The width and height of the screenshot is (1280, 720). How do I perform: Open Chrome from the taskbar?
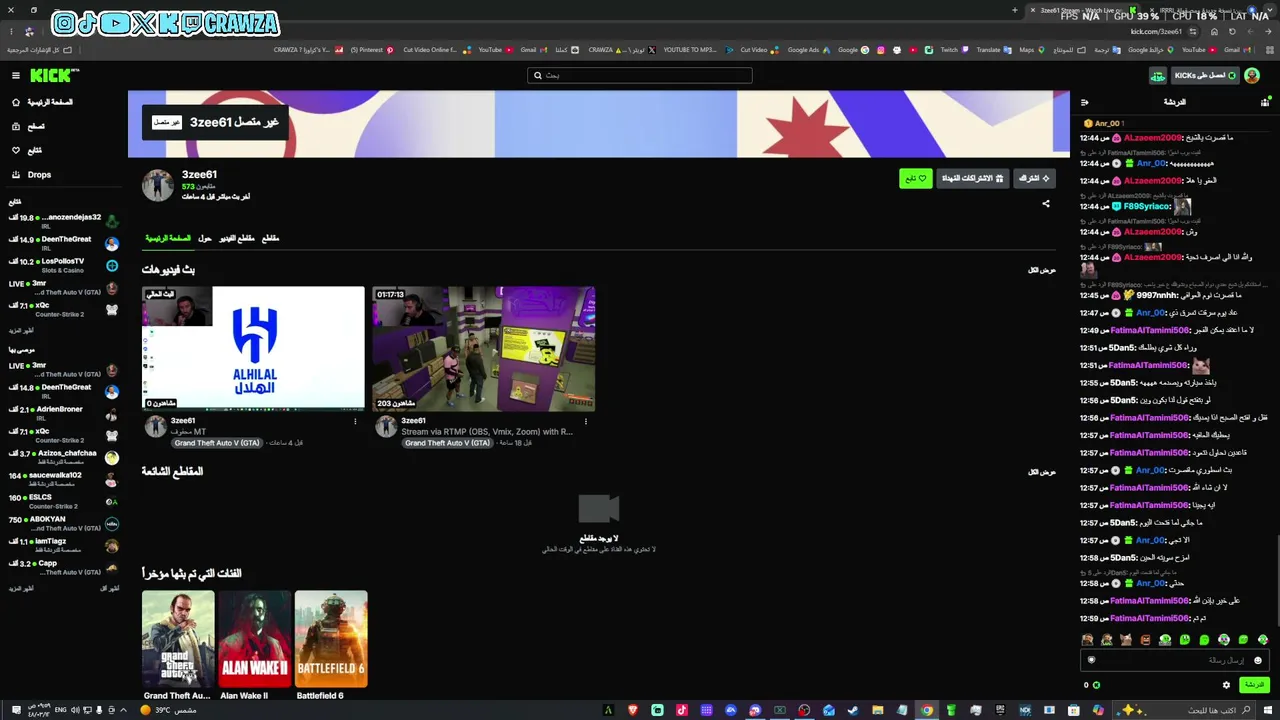coord(927,710)
